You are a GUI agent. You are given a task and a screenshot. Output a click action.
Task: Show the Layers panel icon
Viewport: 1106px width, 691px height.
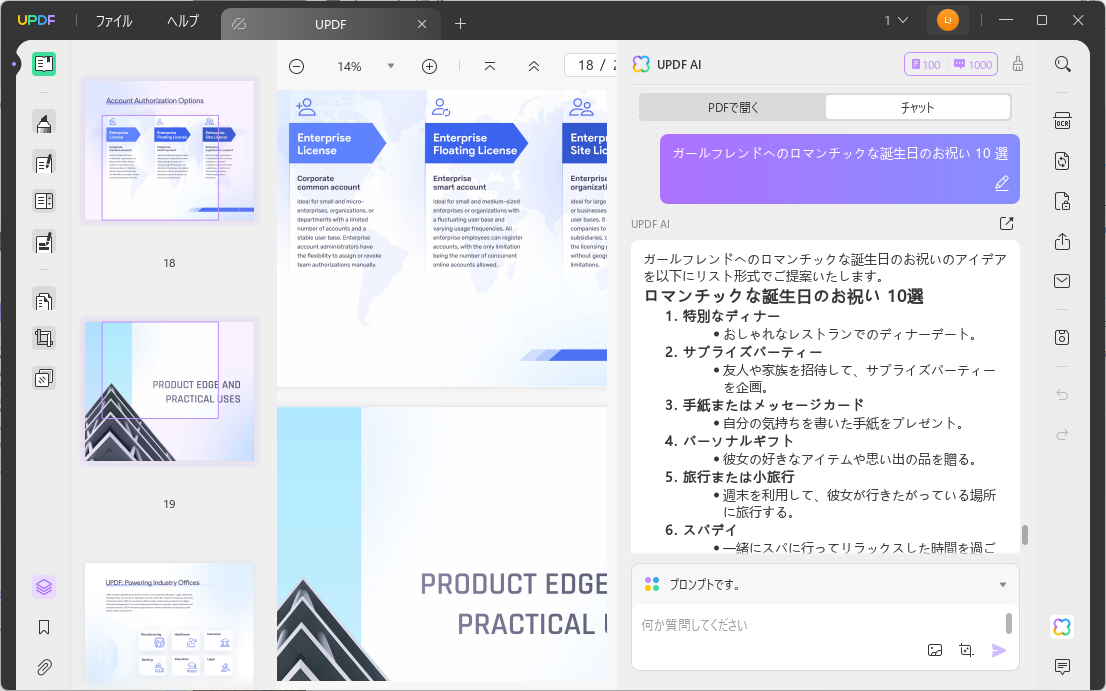(44, 587)
